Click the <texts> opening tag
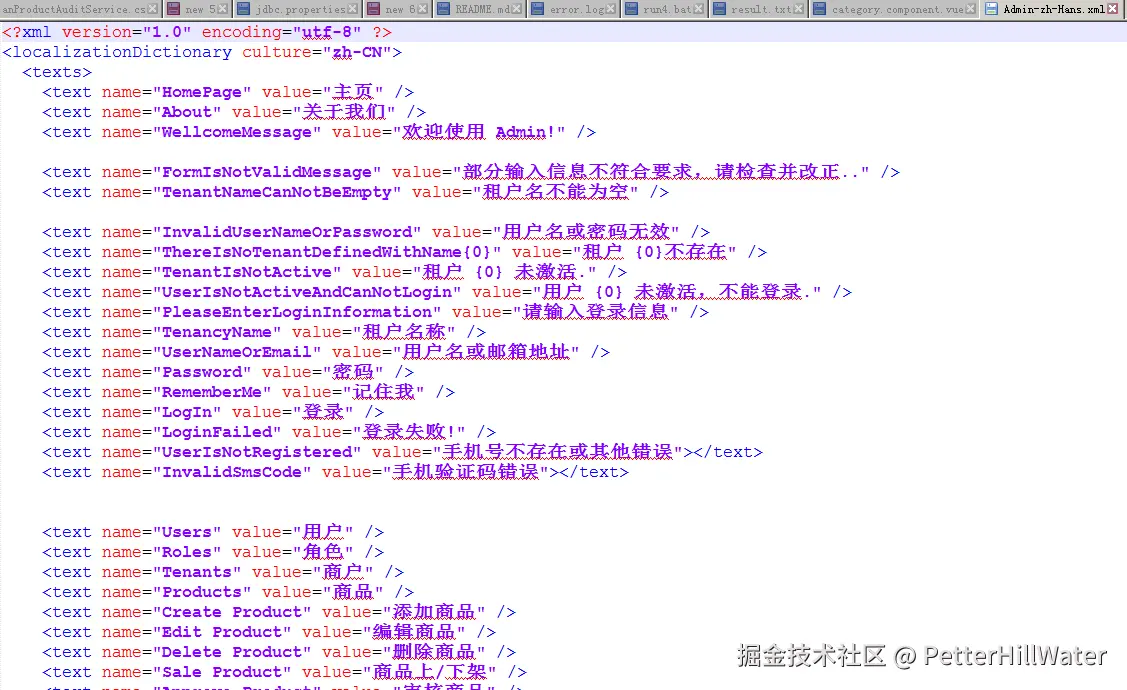 click(58, 73)
